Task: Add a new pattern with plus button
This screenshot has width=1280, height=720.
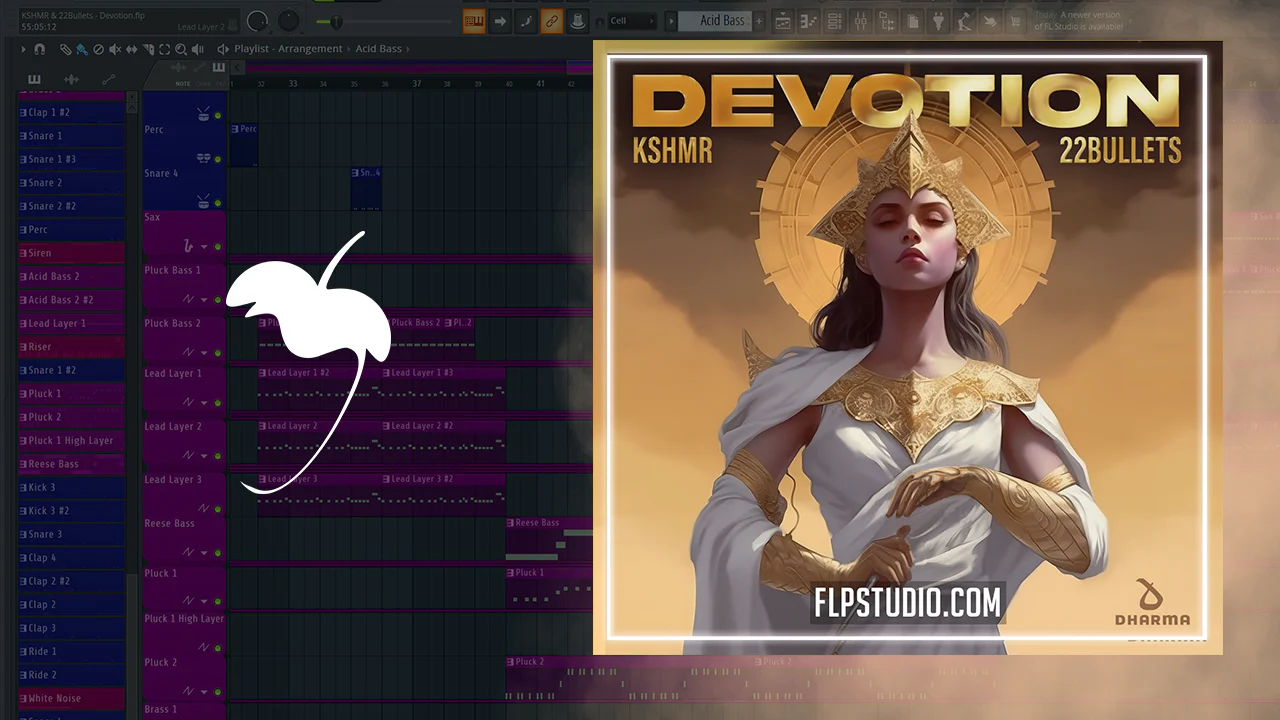Action: [x=759, y=21]
